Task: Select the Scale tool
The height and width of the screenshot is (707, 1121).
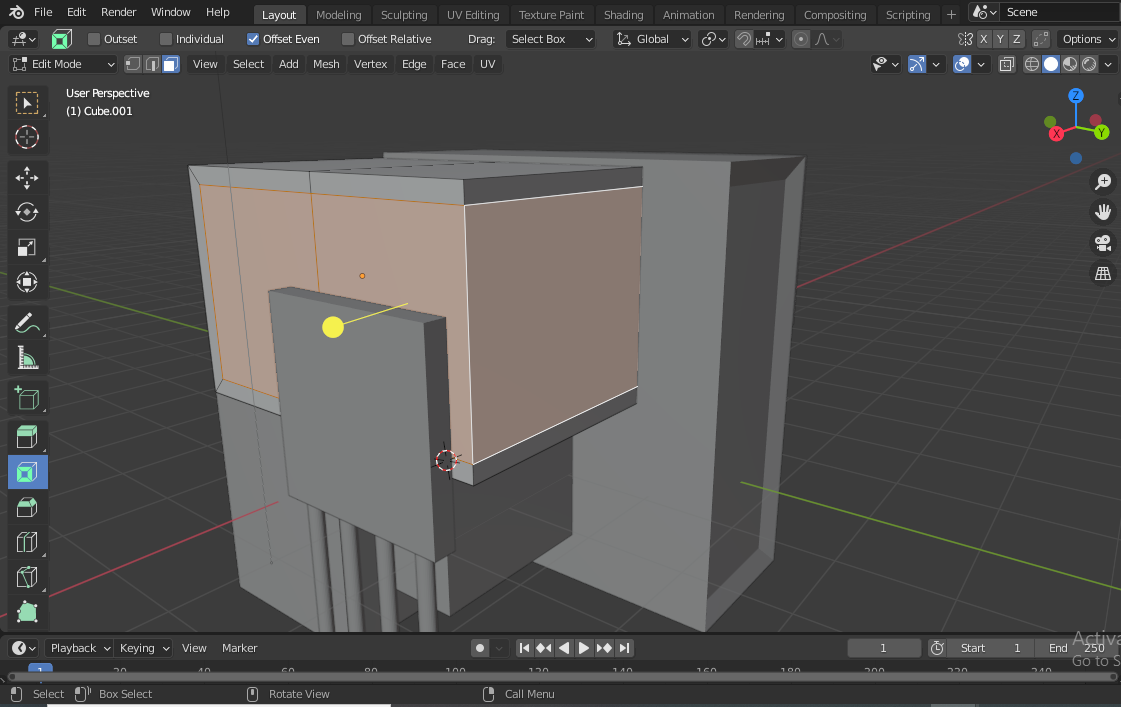Action: [x=27, y=247]
